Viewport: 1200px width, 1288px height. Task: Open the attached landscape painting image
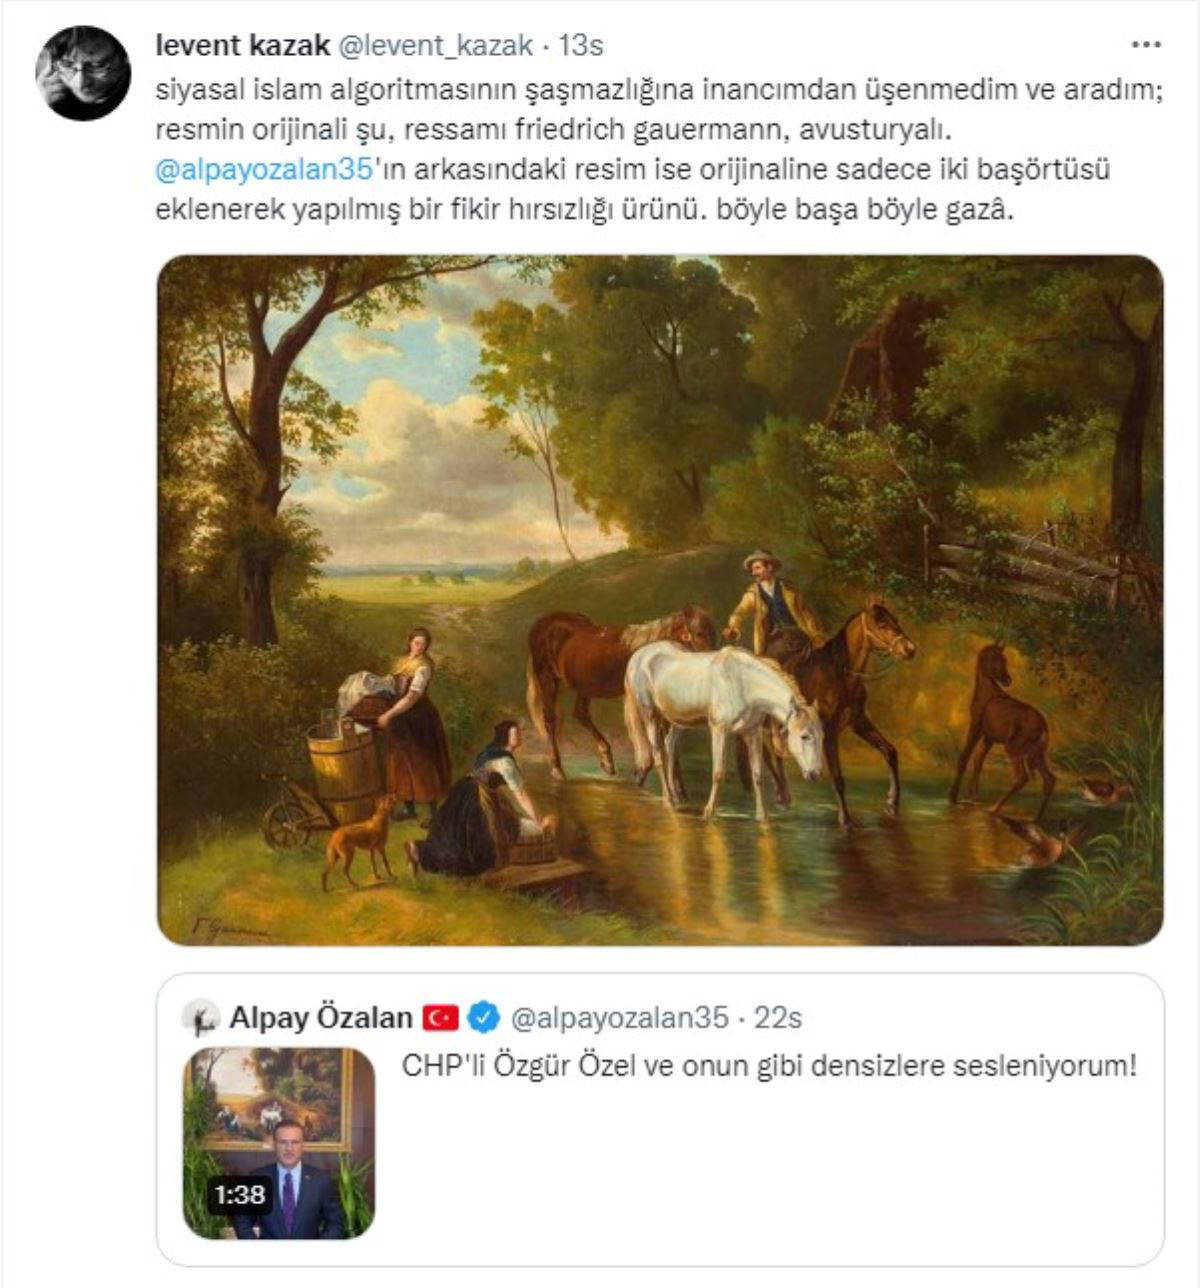tap(660, 600)
